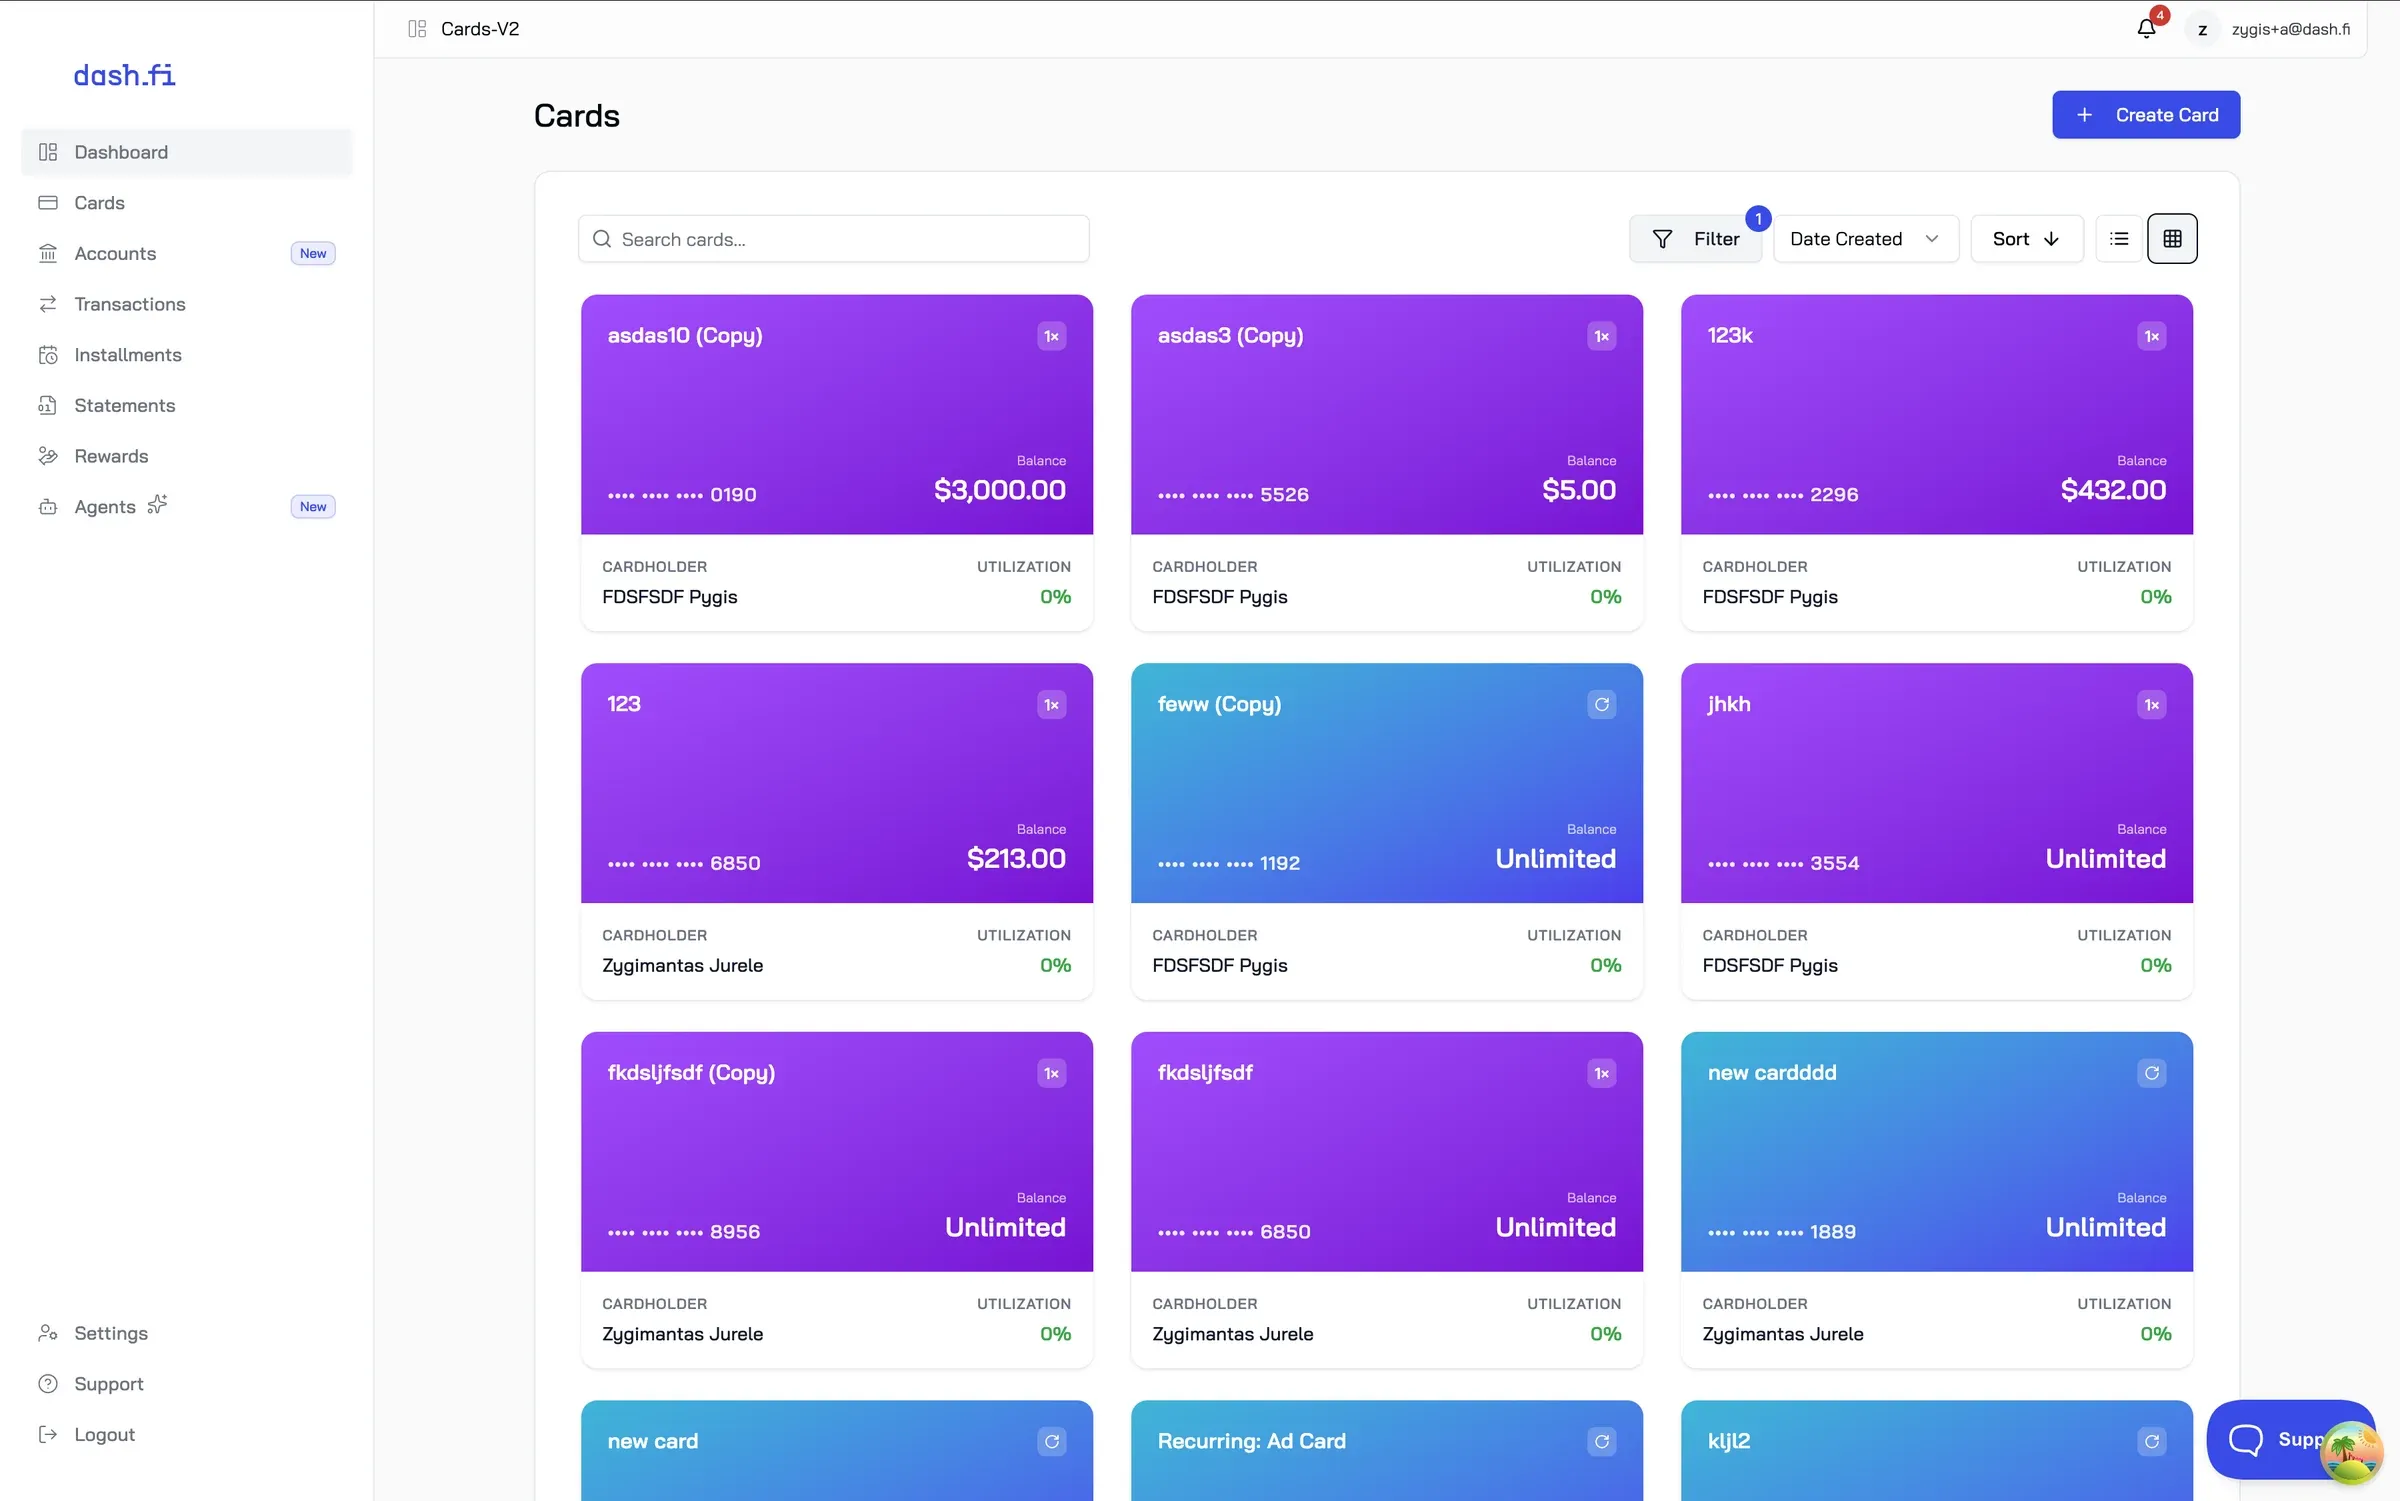Open Agents page
The width and height of the screenshot is (2400, 1501).
click(x=187, y=507)
